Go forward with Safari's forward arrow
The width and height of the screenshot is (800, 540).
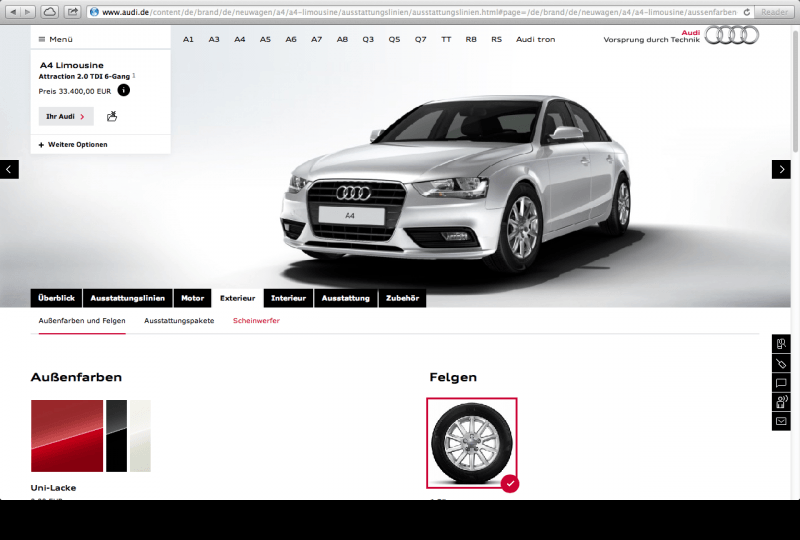coord(28,12)
